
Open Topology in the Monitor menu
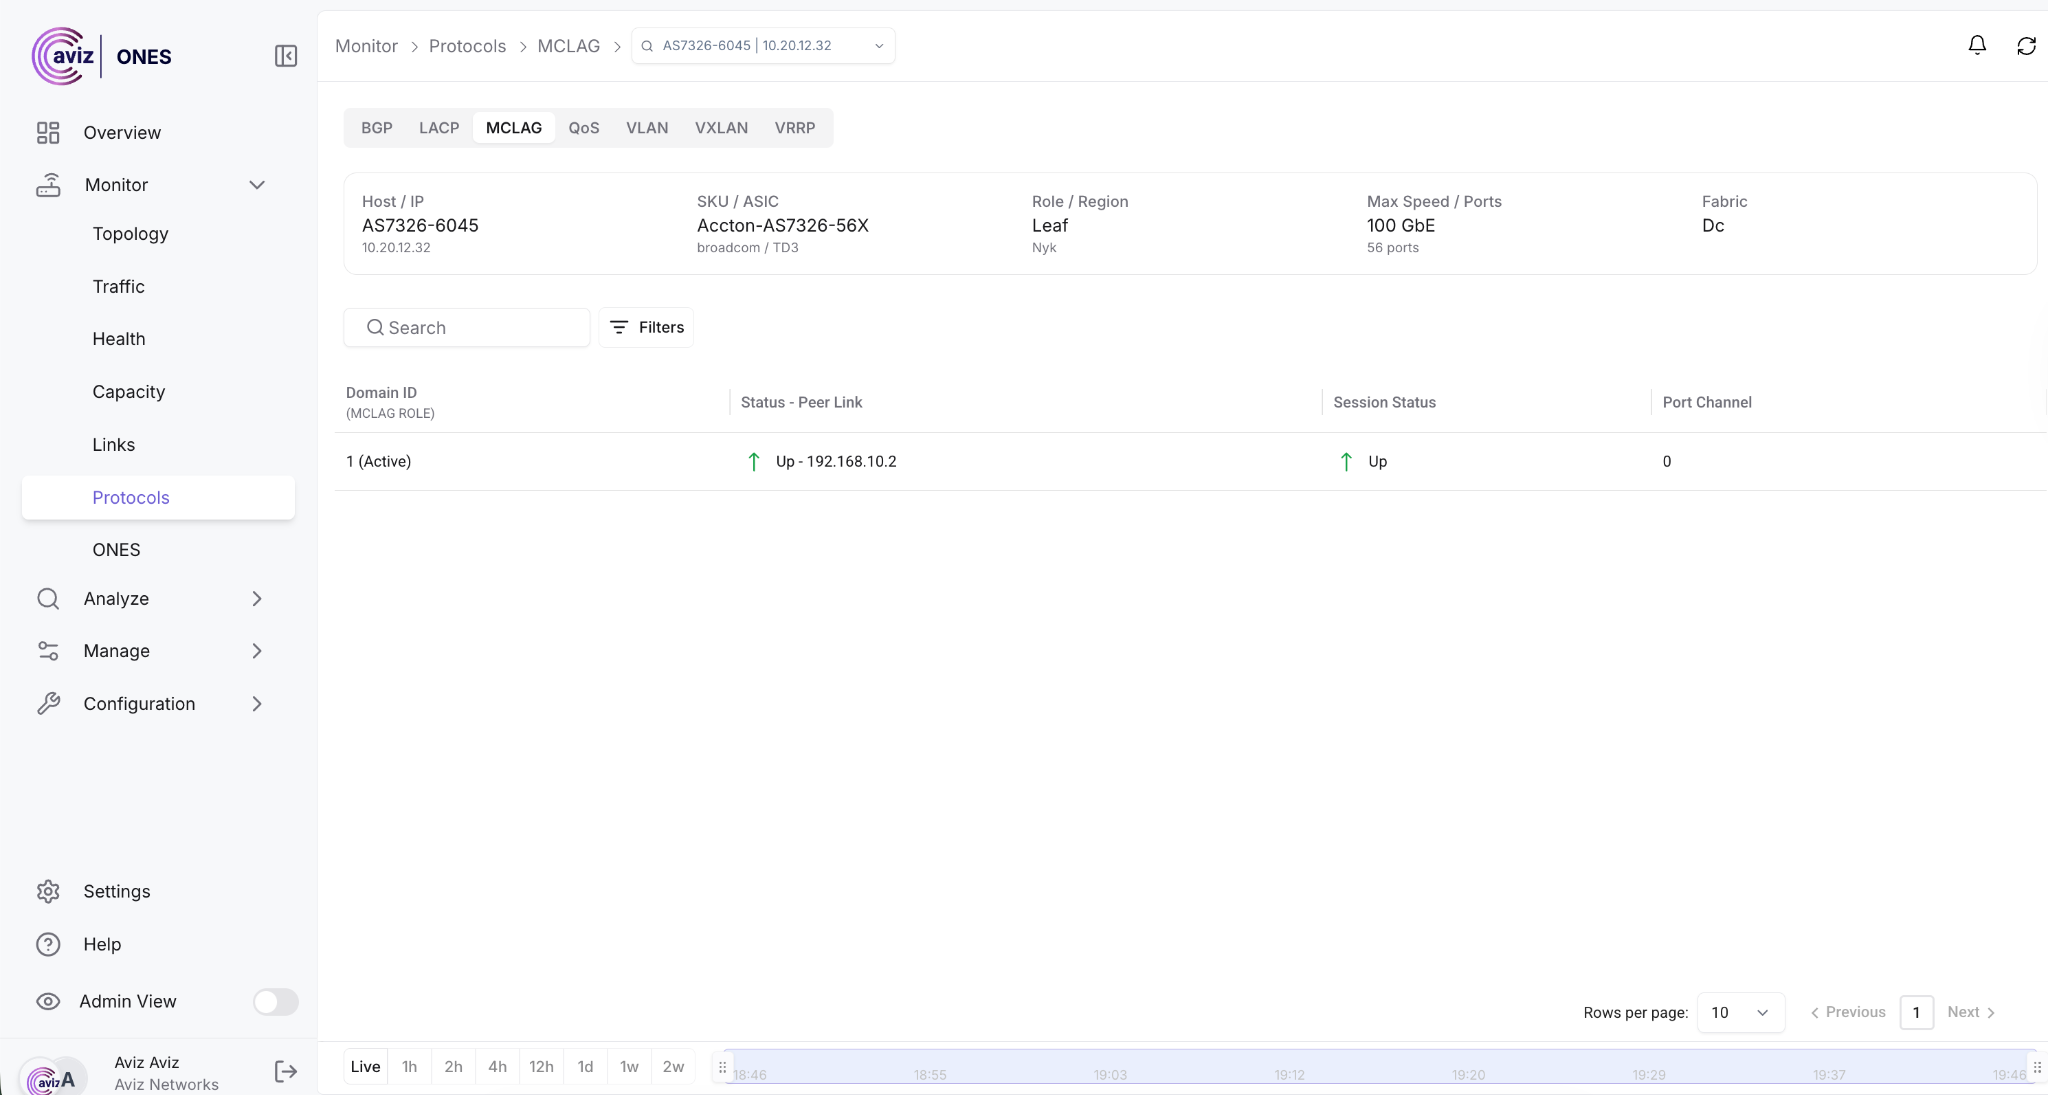(130, 234)
